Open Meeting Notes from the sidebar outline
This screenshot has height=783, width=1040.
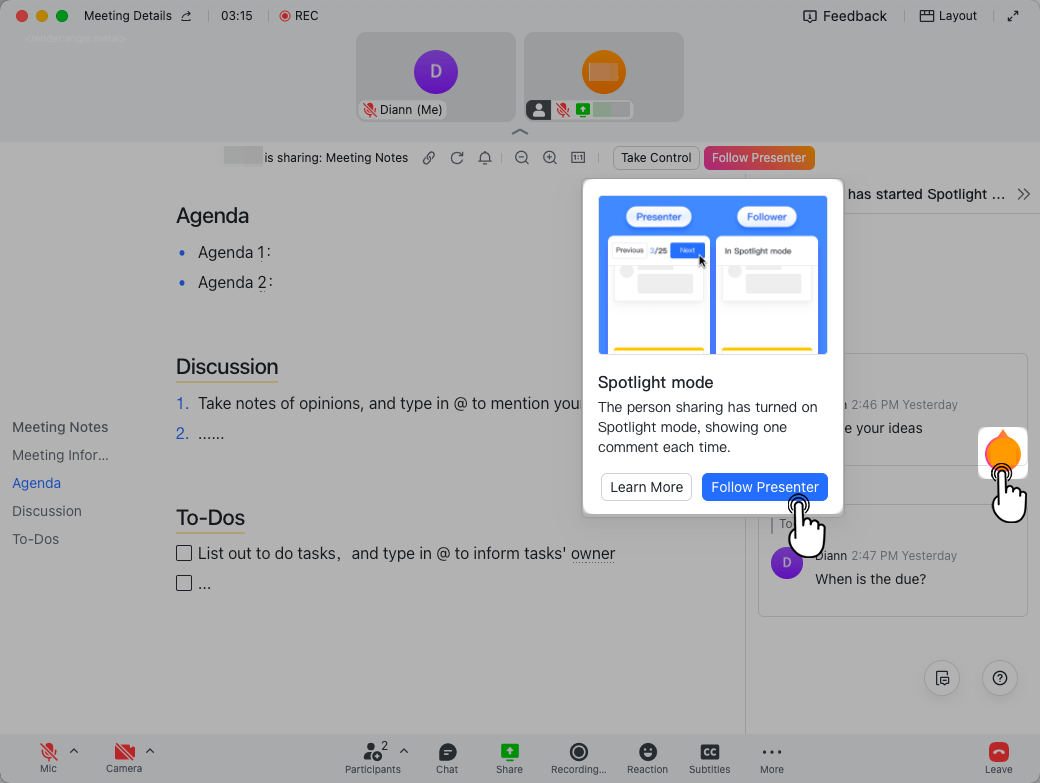point(59,427)
